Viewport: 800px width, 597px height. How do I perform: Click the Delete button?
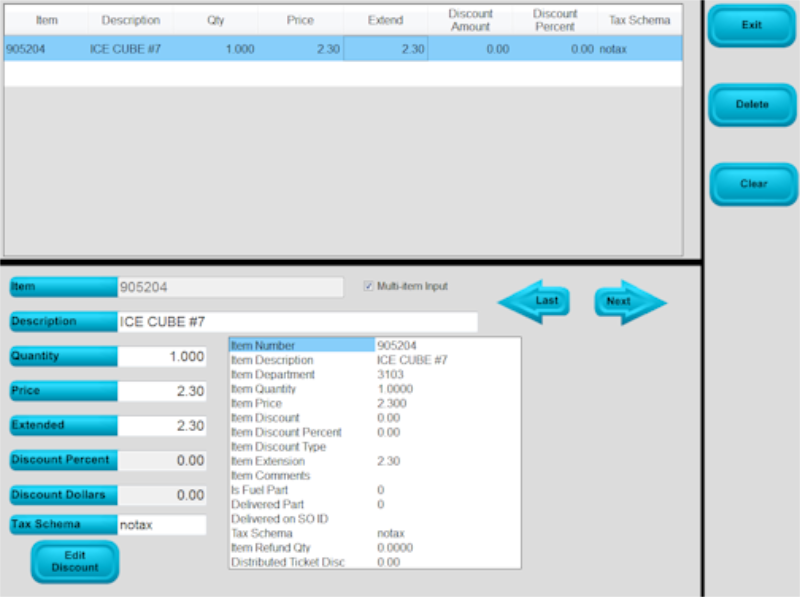click(x=751, y=105)
